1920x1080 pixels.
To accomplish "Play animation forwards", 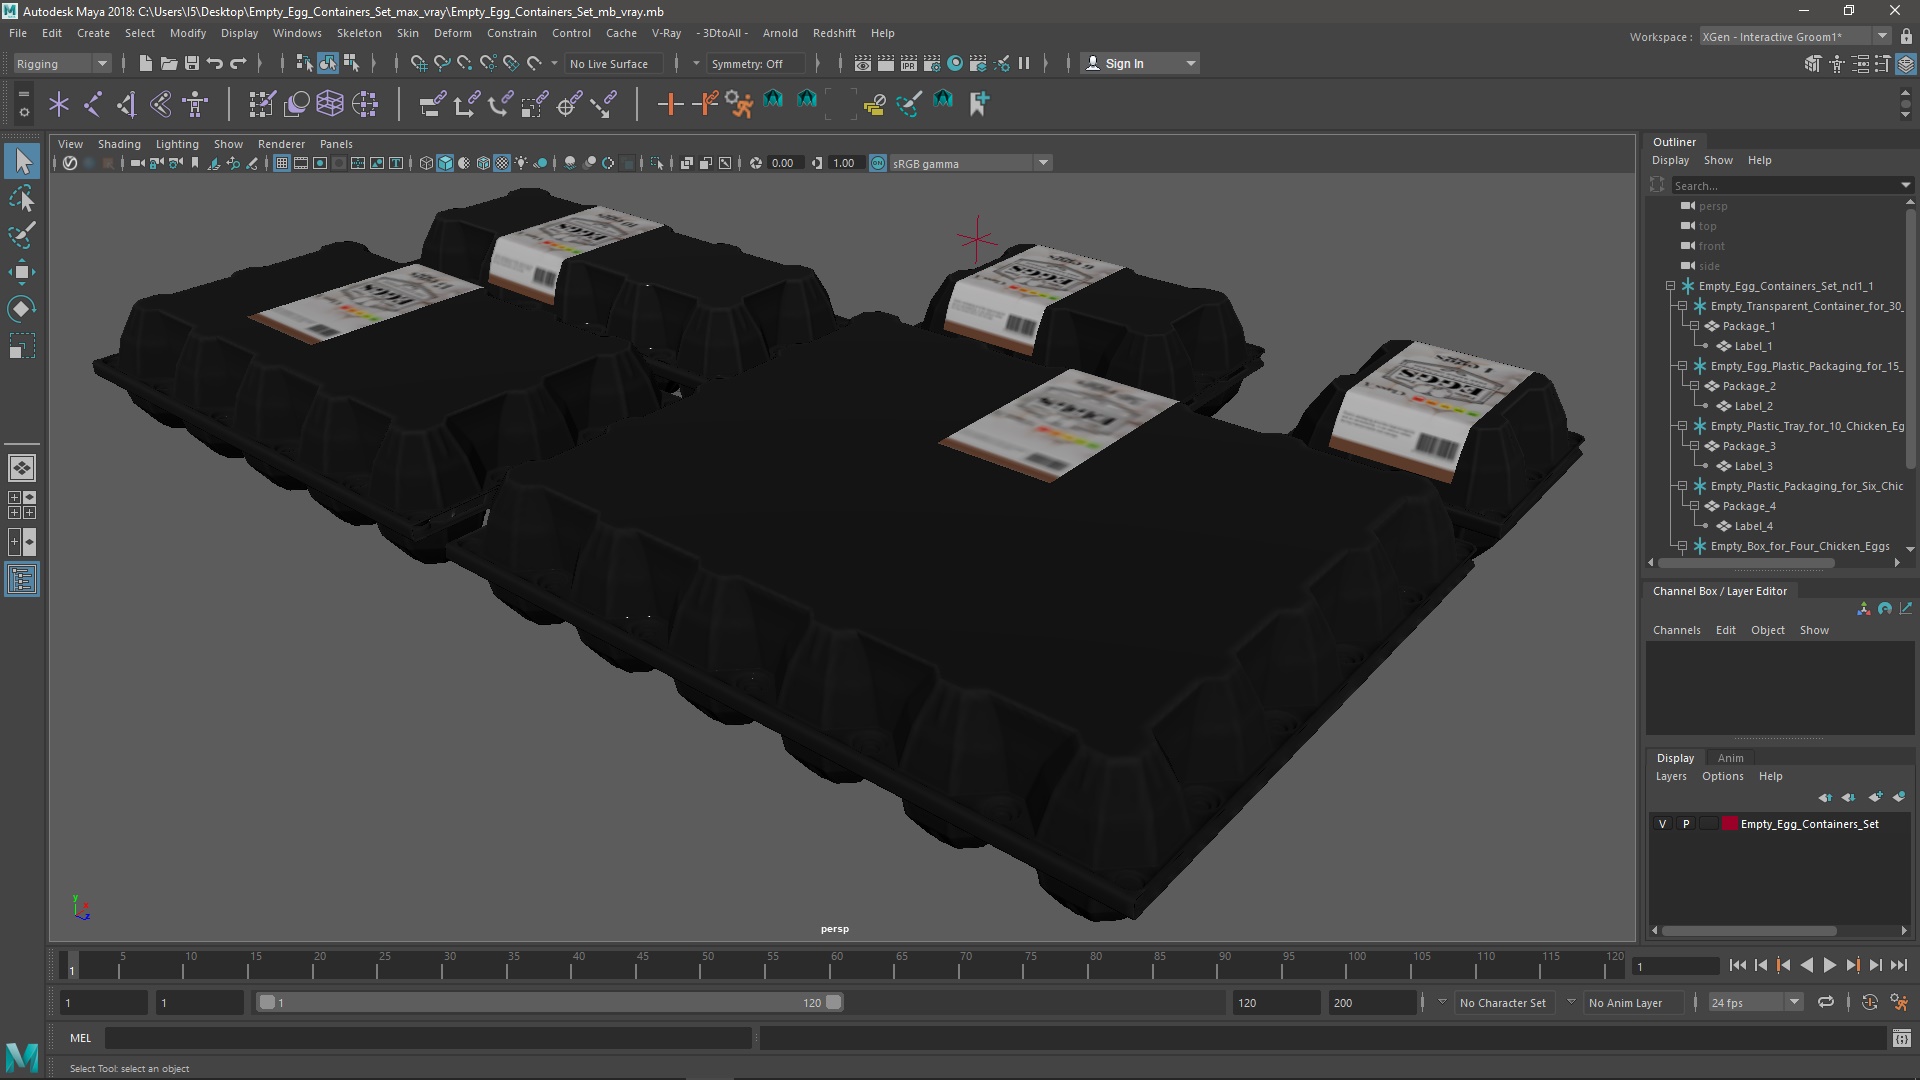I will [x=1829, y=965].
